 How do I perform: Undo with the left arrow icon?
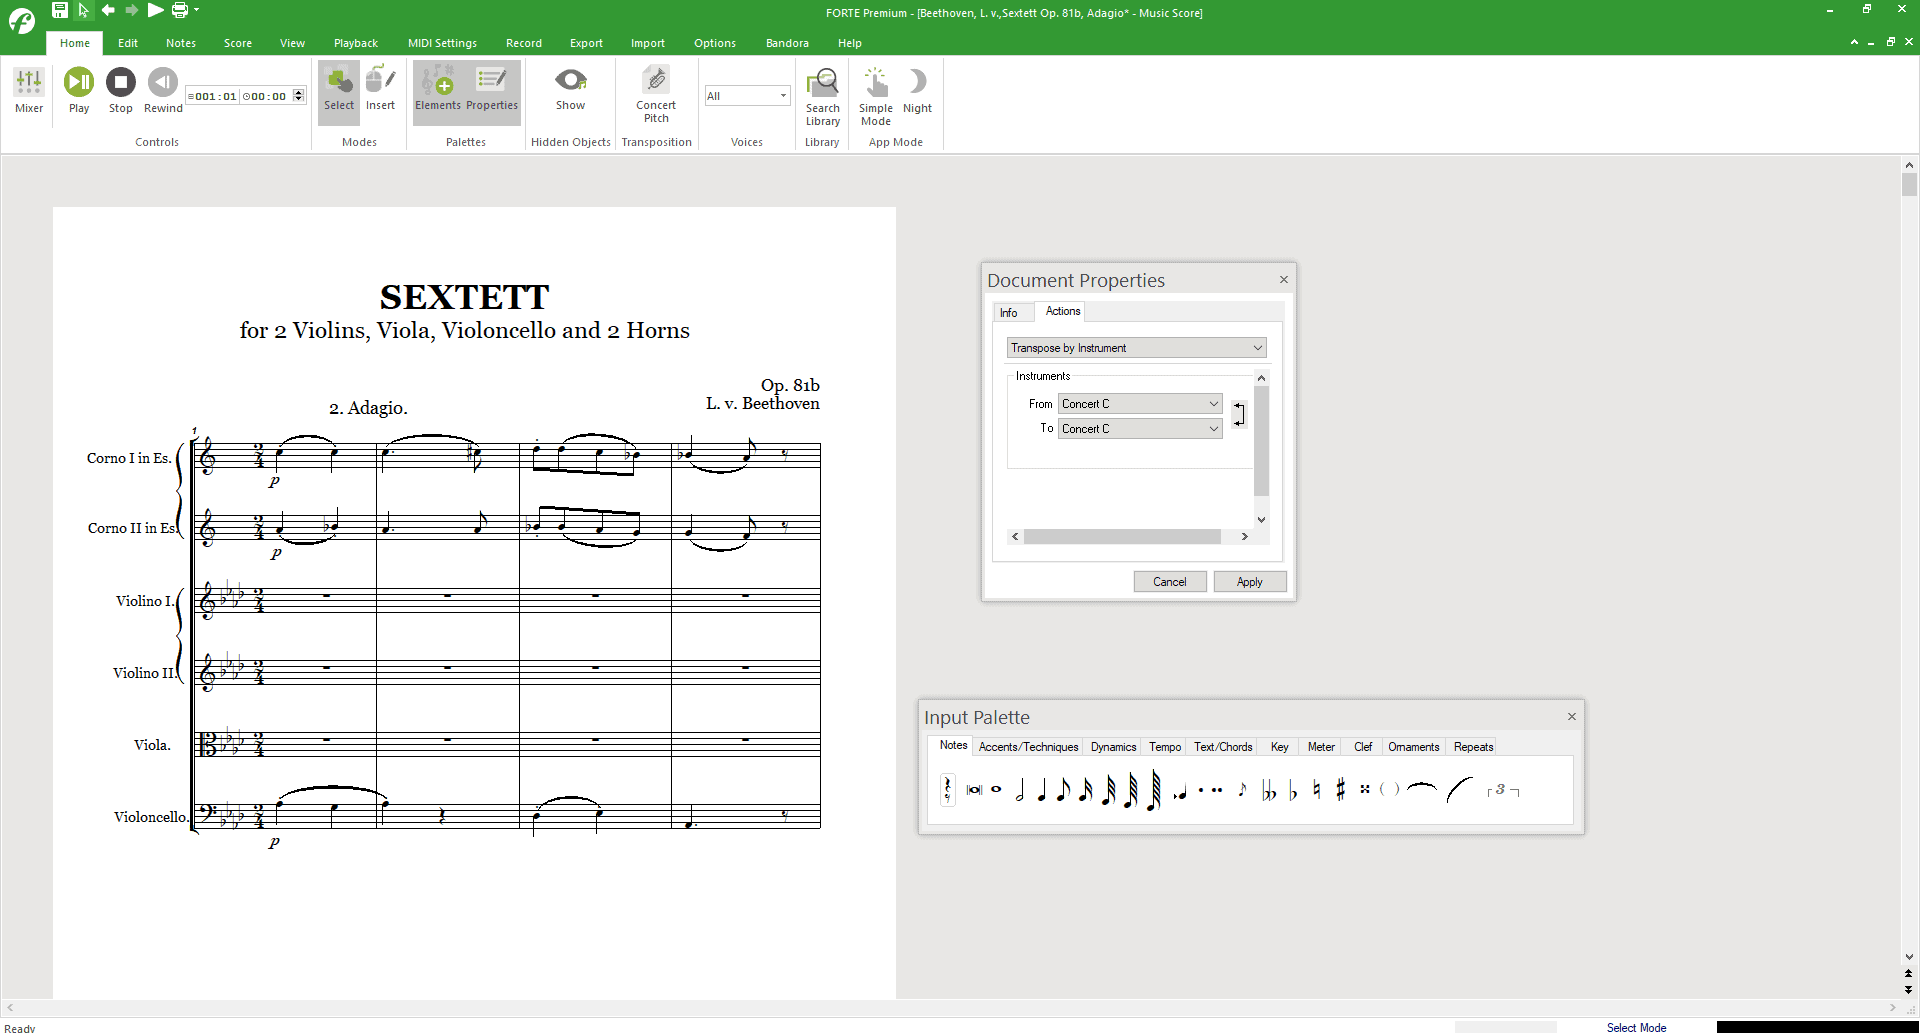(x=108, y=10)
